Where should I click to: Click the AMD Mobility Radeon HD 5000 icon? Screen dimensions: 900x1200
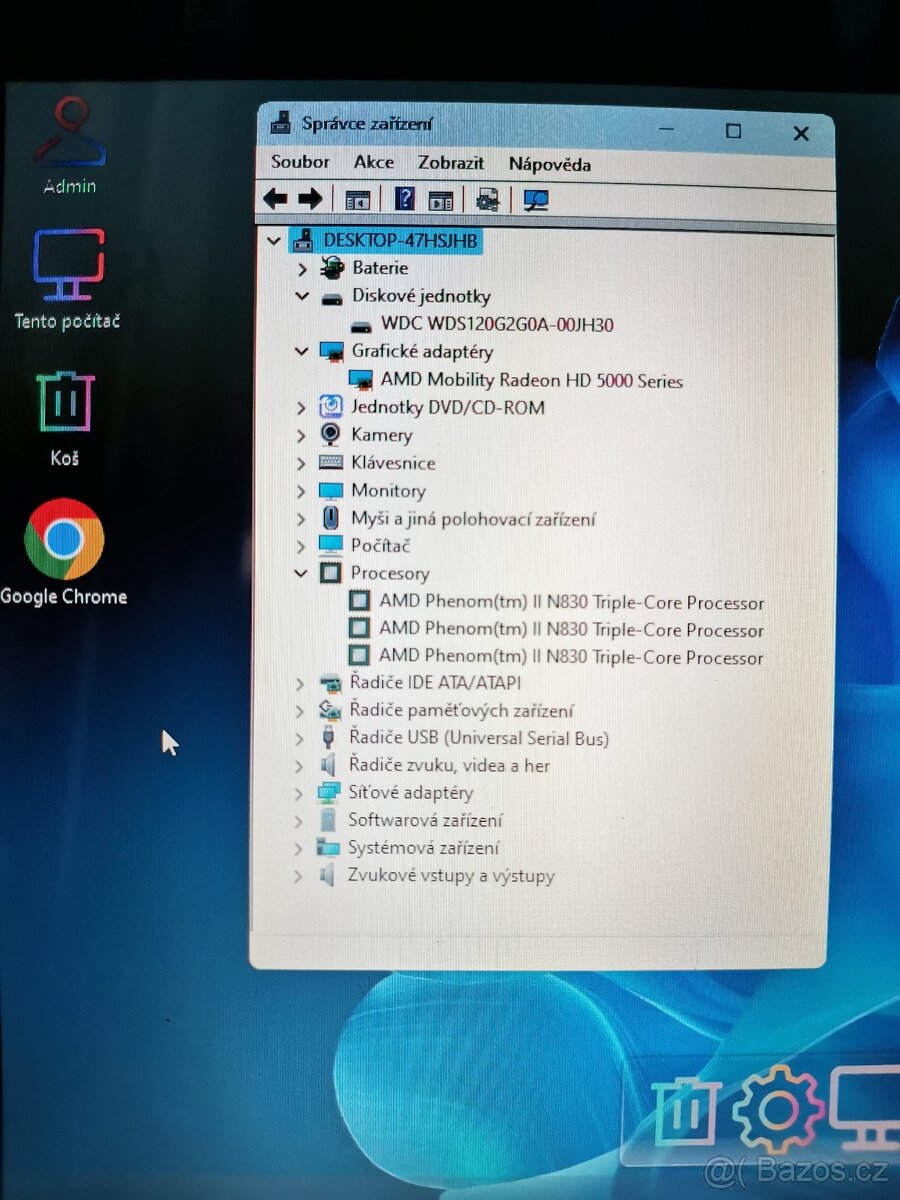[359, 379]
